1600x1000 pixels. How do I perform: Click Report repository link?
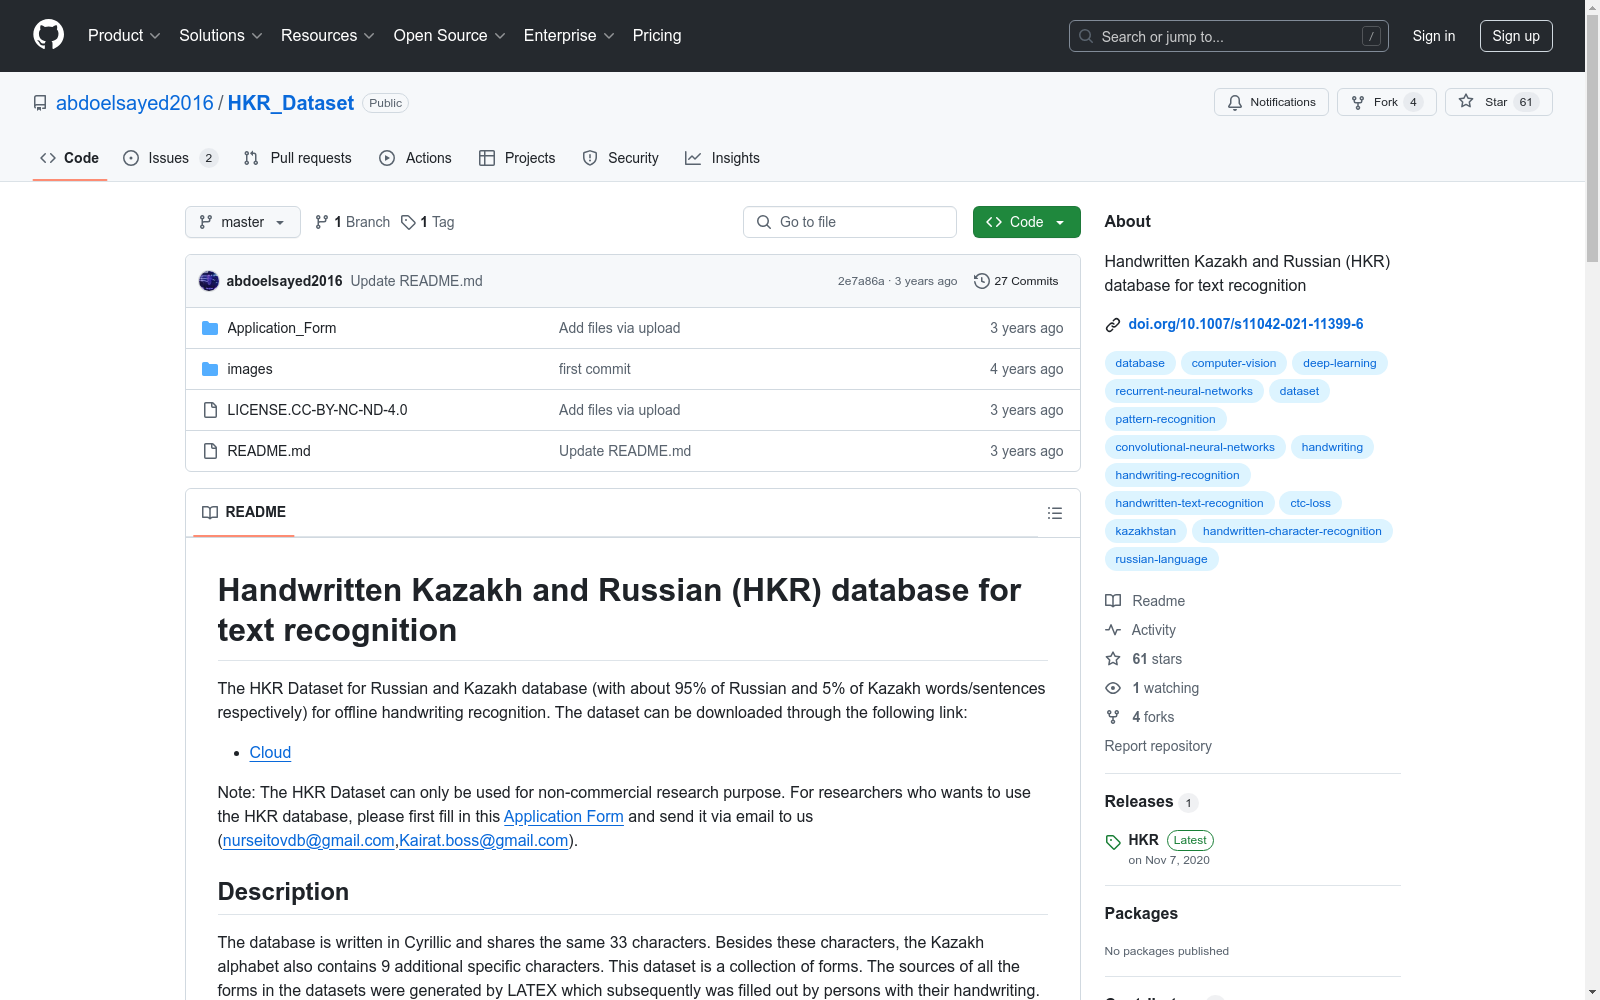click(x=1158, y=746)
